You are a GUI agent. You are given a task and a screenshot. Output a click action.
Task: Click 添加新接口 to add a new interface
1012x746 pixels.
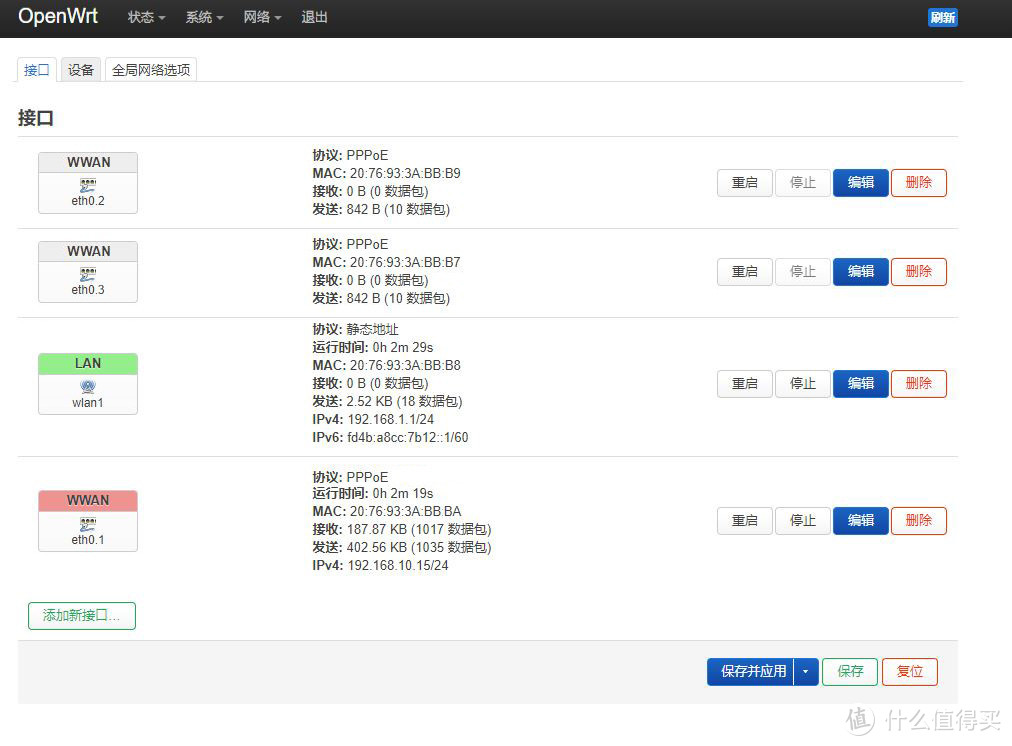[81, 615]
